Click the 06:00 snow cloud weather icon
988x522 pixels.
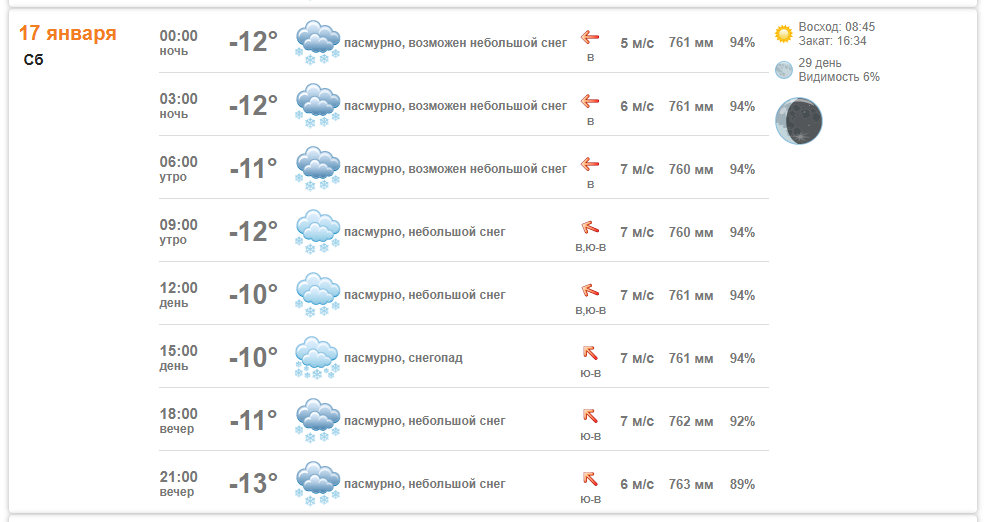point(318,168)
